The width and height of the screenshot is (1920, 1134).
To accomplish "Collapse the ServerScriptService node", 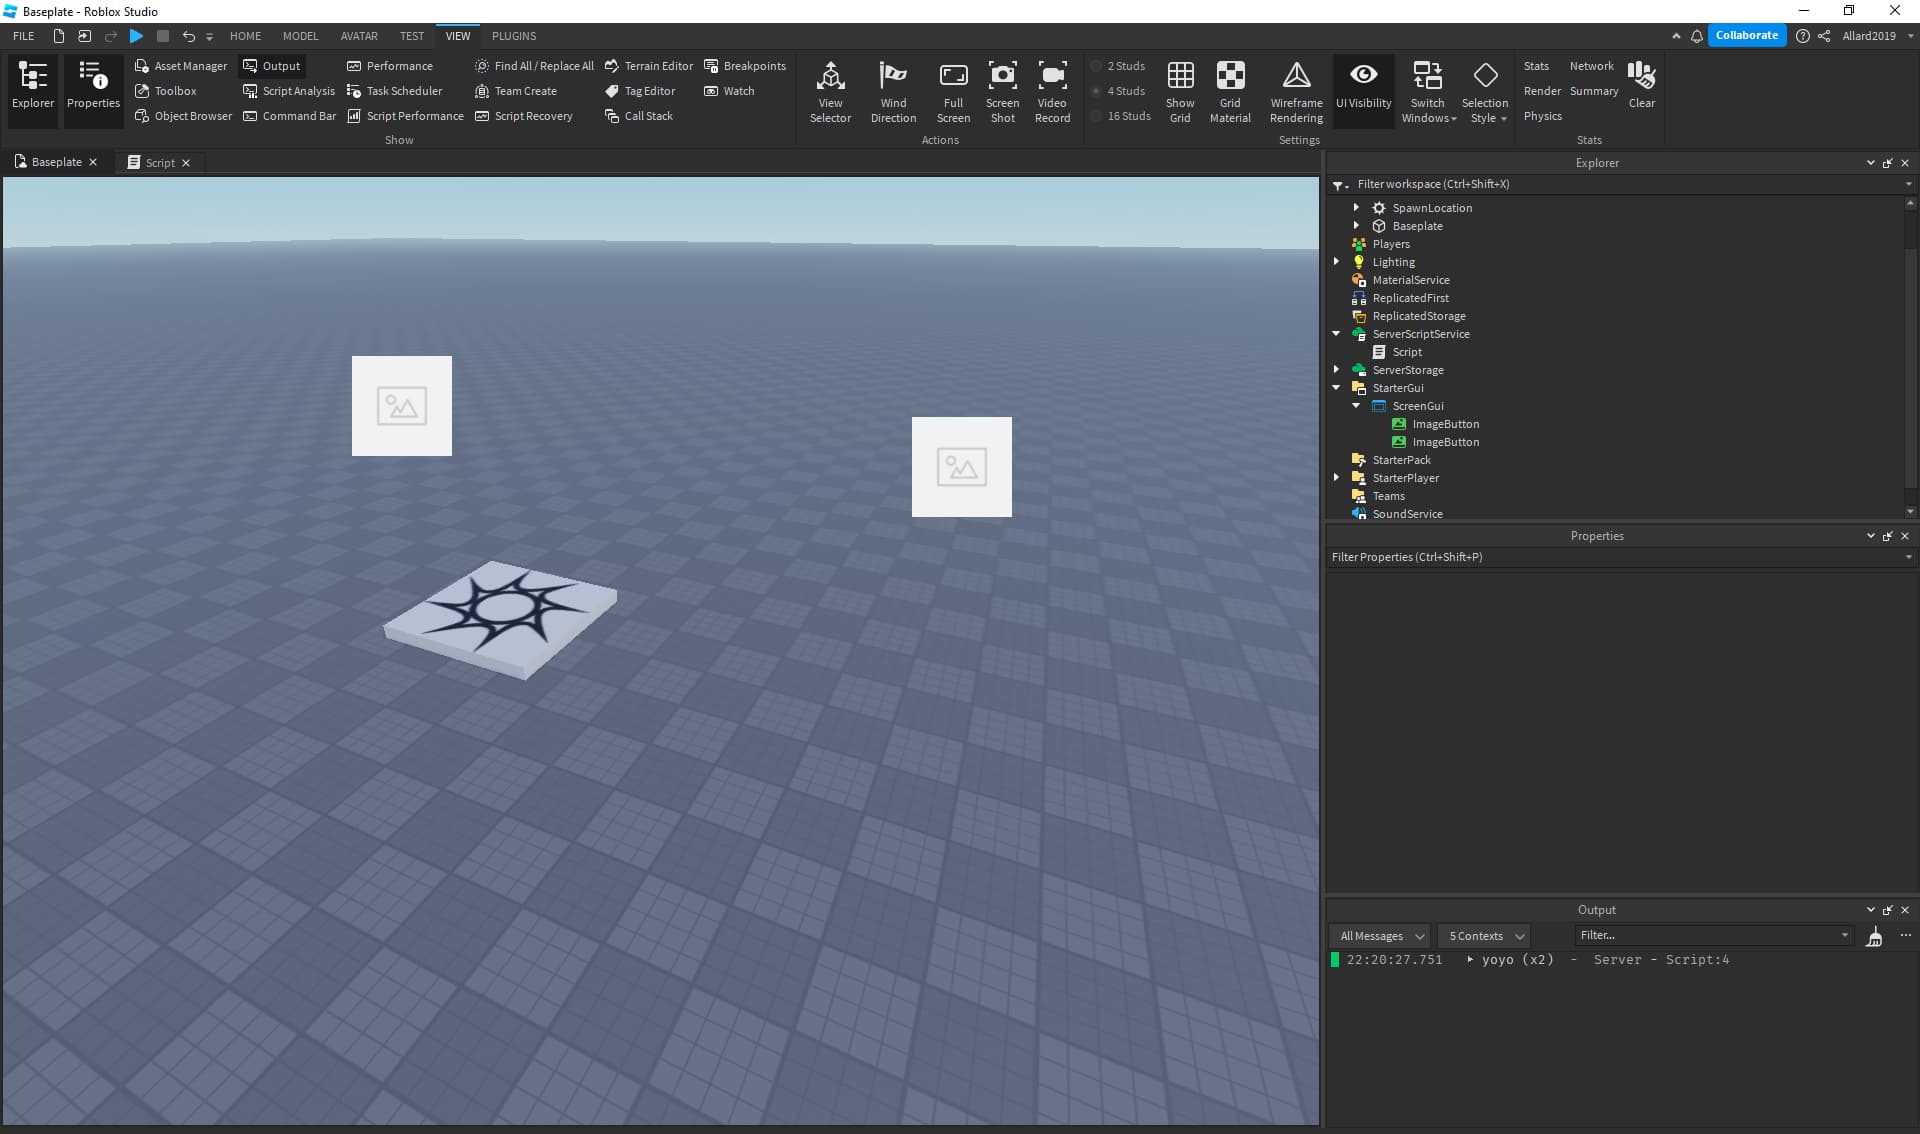I will point(1337,334).
